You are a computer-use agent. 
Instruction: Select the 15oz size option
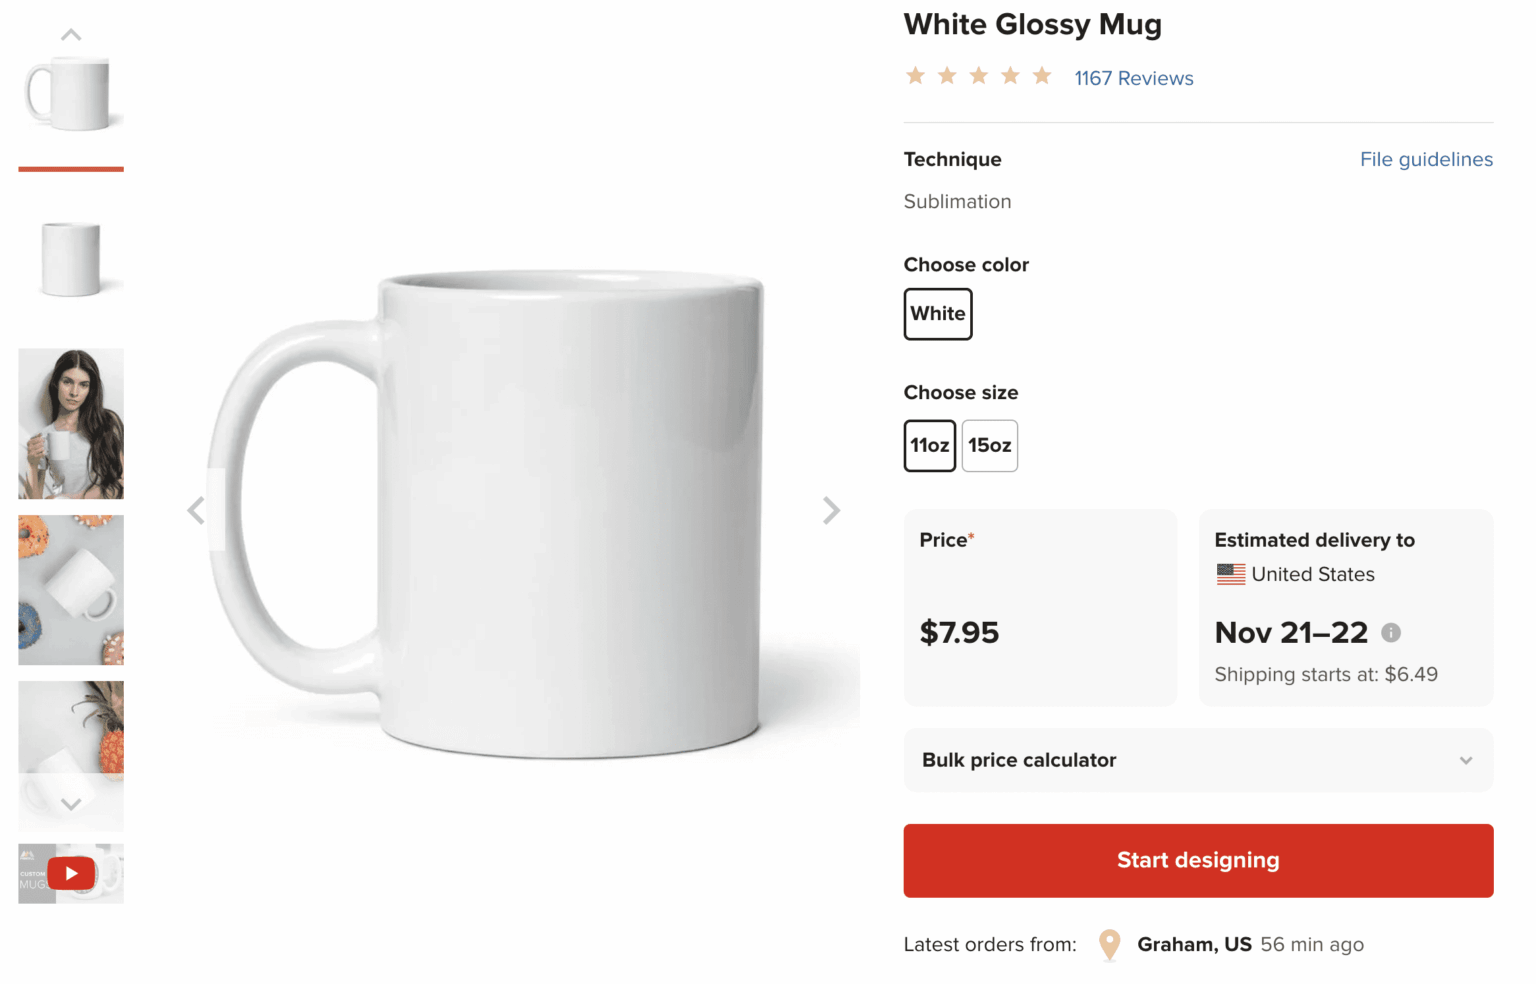tap(989, 445)
